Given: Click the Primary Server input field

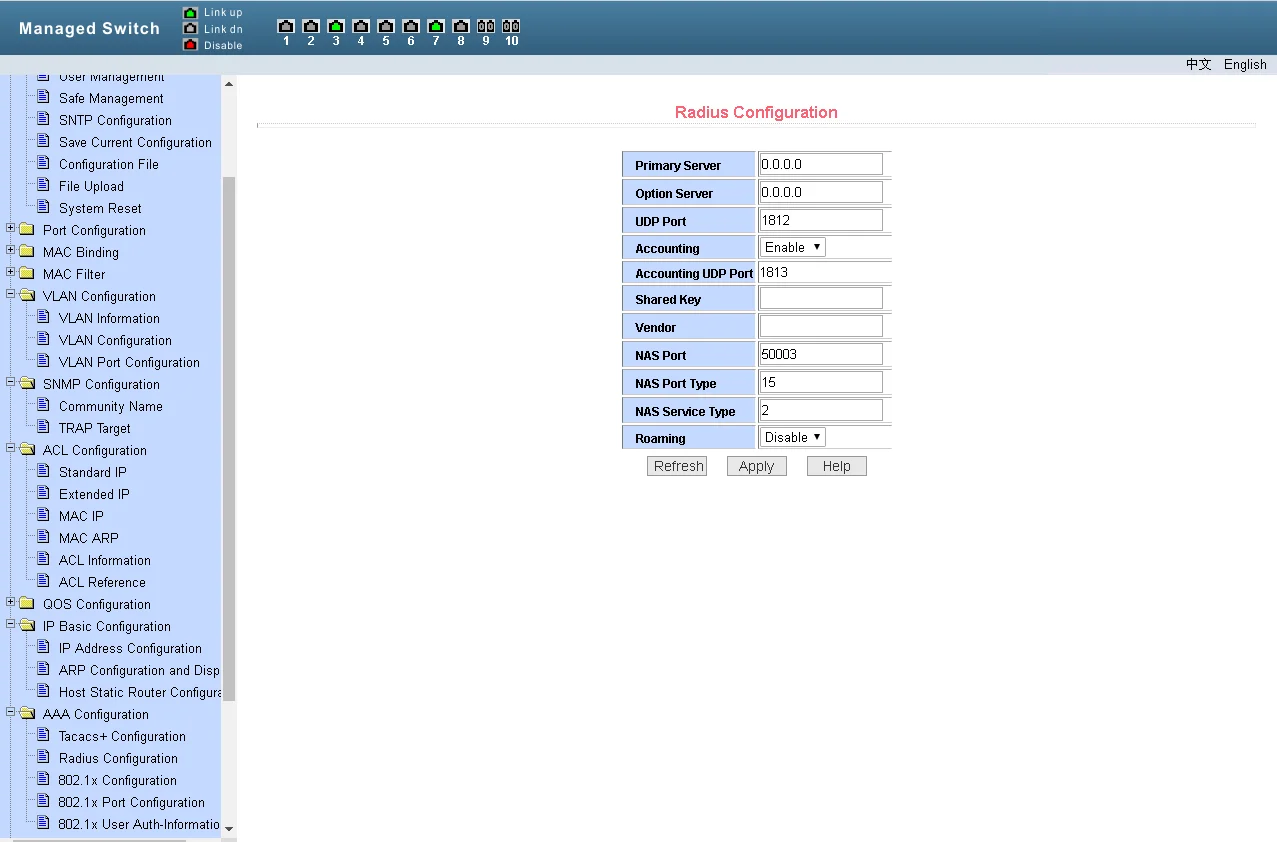Looking at the screenshot, I should click(x=821, y=164).
